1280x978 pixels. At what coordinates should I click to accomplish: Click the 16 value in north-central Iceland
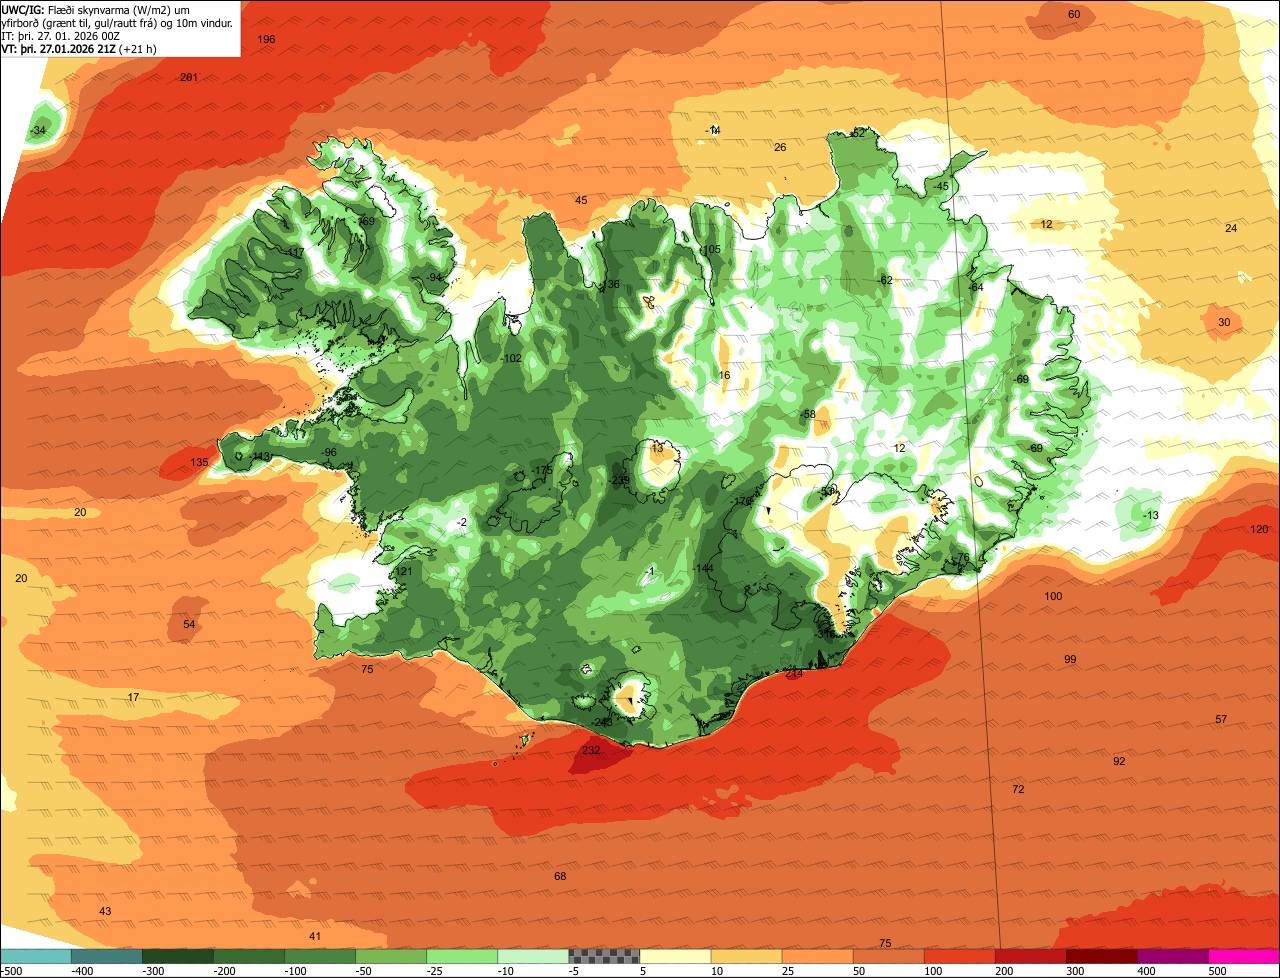[x=725, y=375]
